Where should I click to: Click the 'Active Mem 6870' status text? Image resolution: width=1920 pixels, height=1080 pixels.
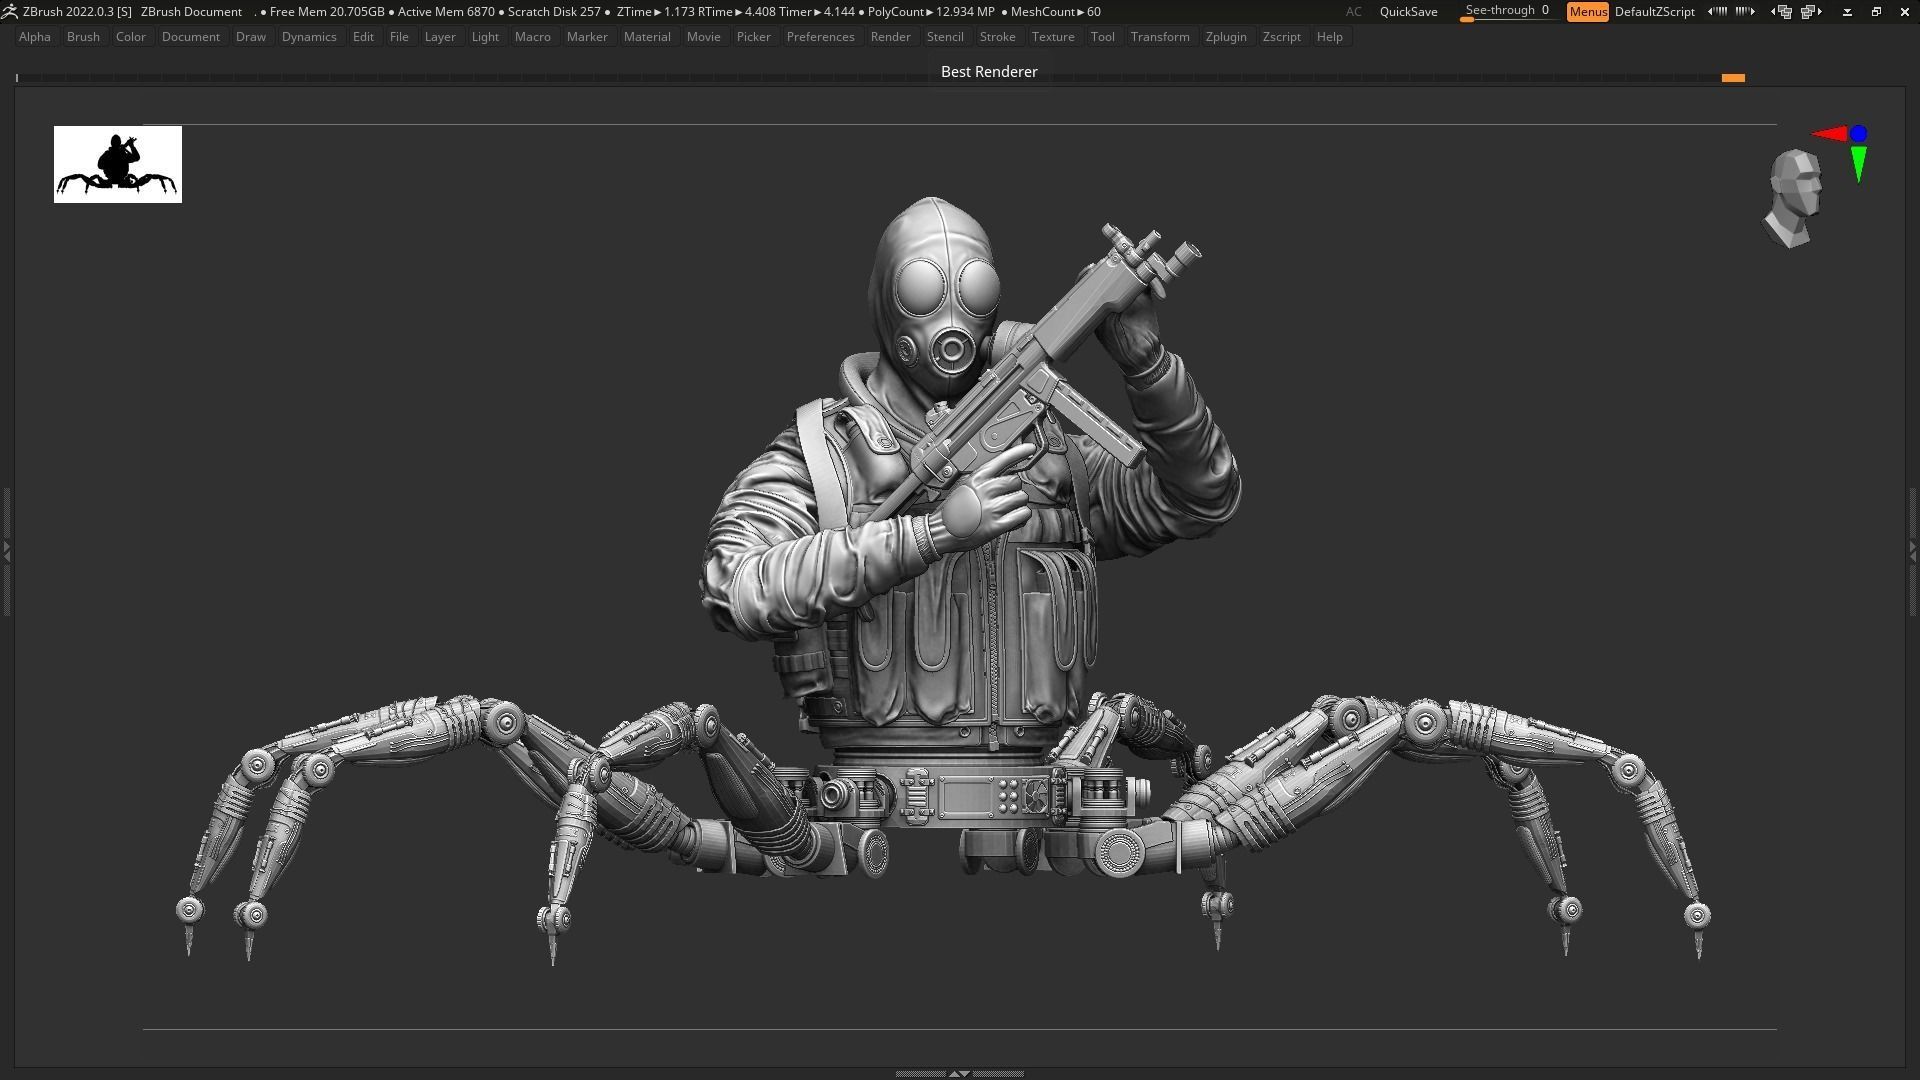point(446,12)
